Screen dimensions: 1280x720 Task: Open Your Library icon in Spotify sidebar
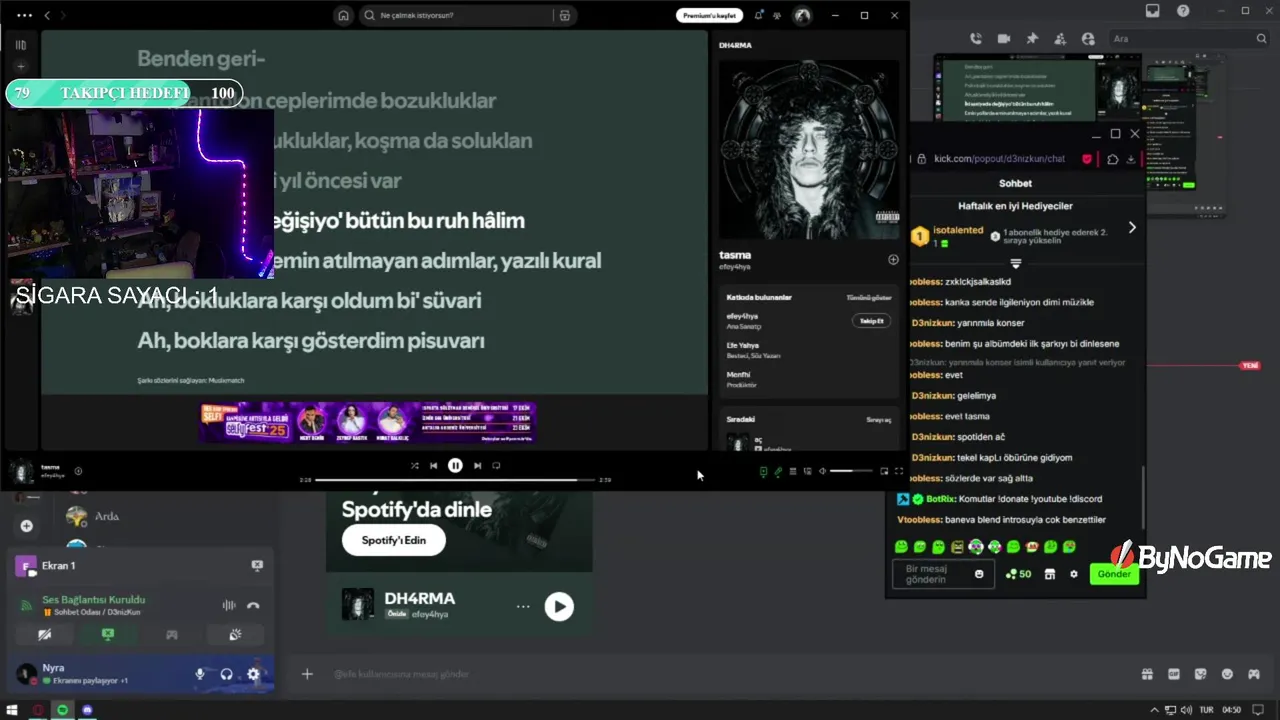tap(21, 45)
